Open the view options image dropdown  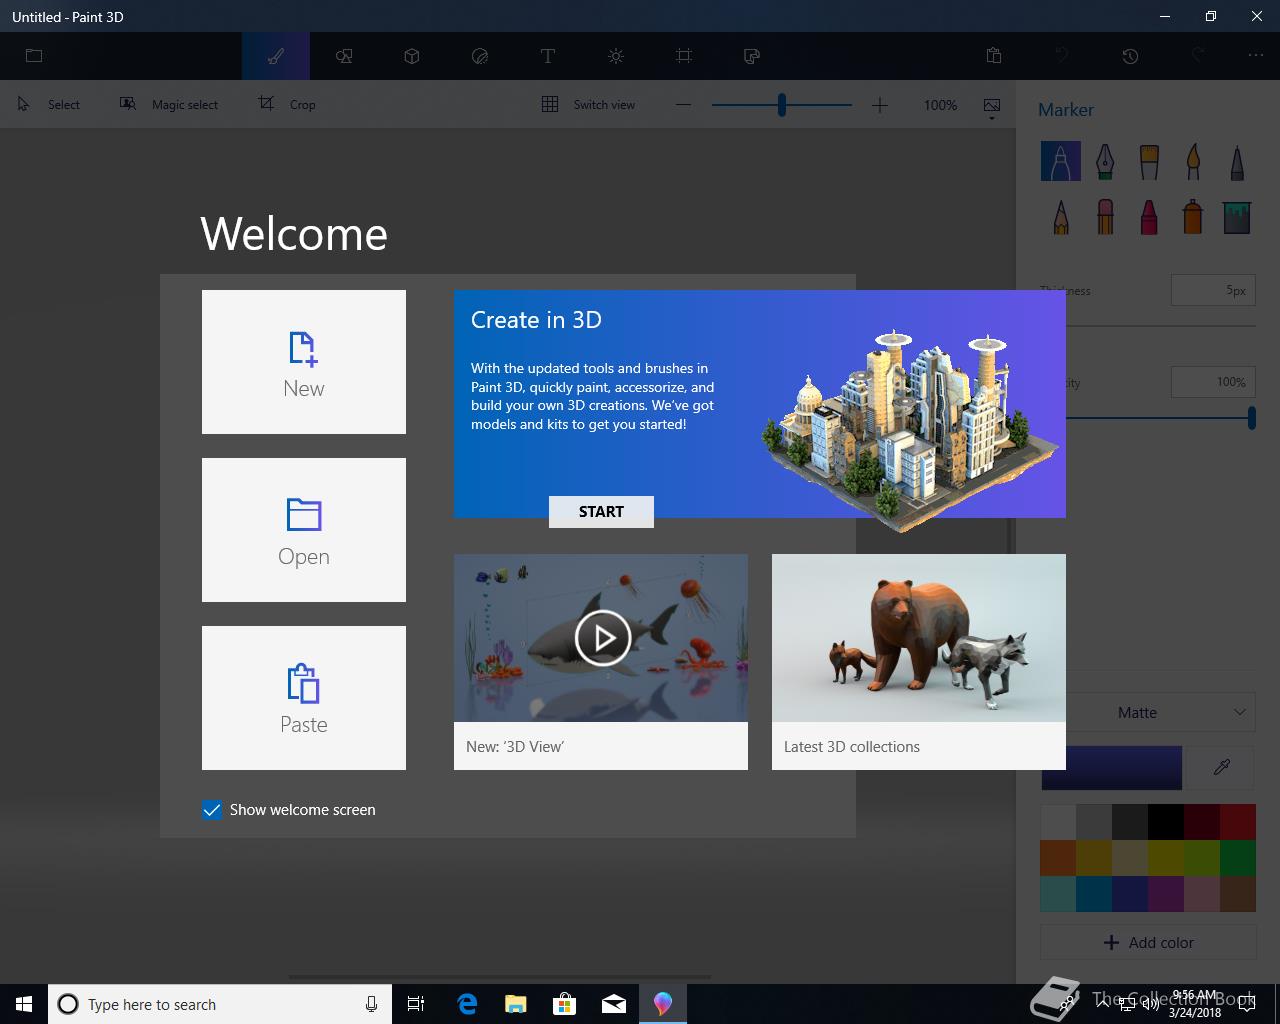click(992, 106)
